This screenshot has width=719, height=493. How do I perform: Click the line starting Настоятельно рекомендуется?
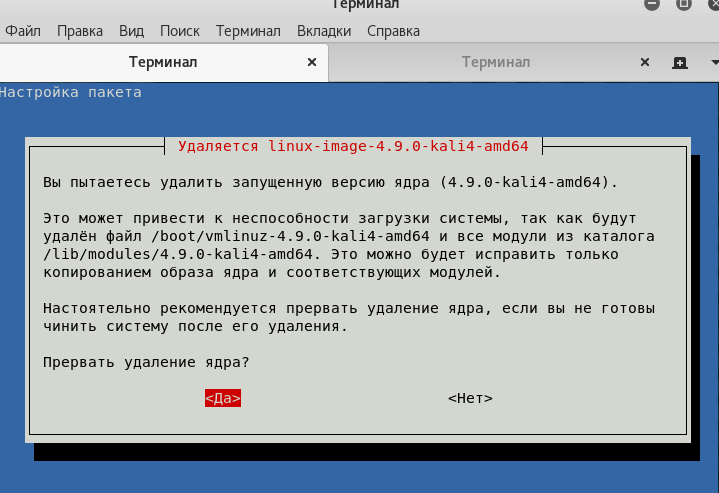[349, 308]
